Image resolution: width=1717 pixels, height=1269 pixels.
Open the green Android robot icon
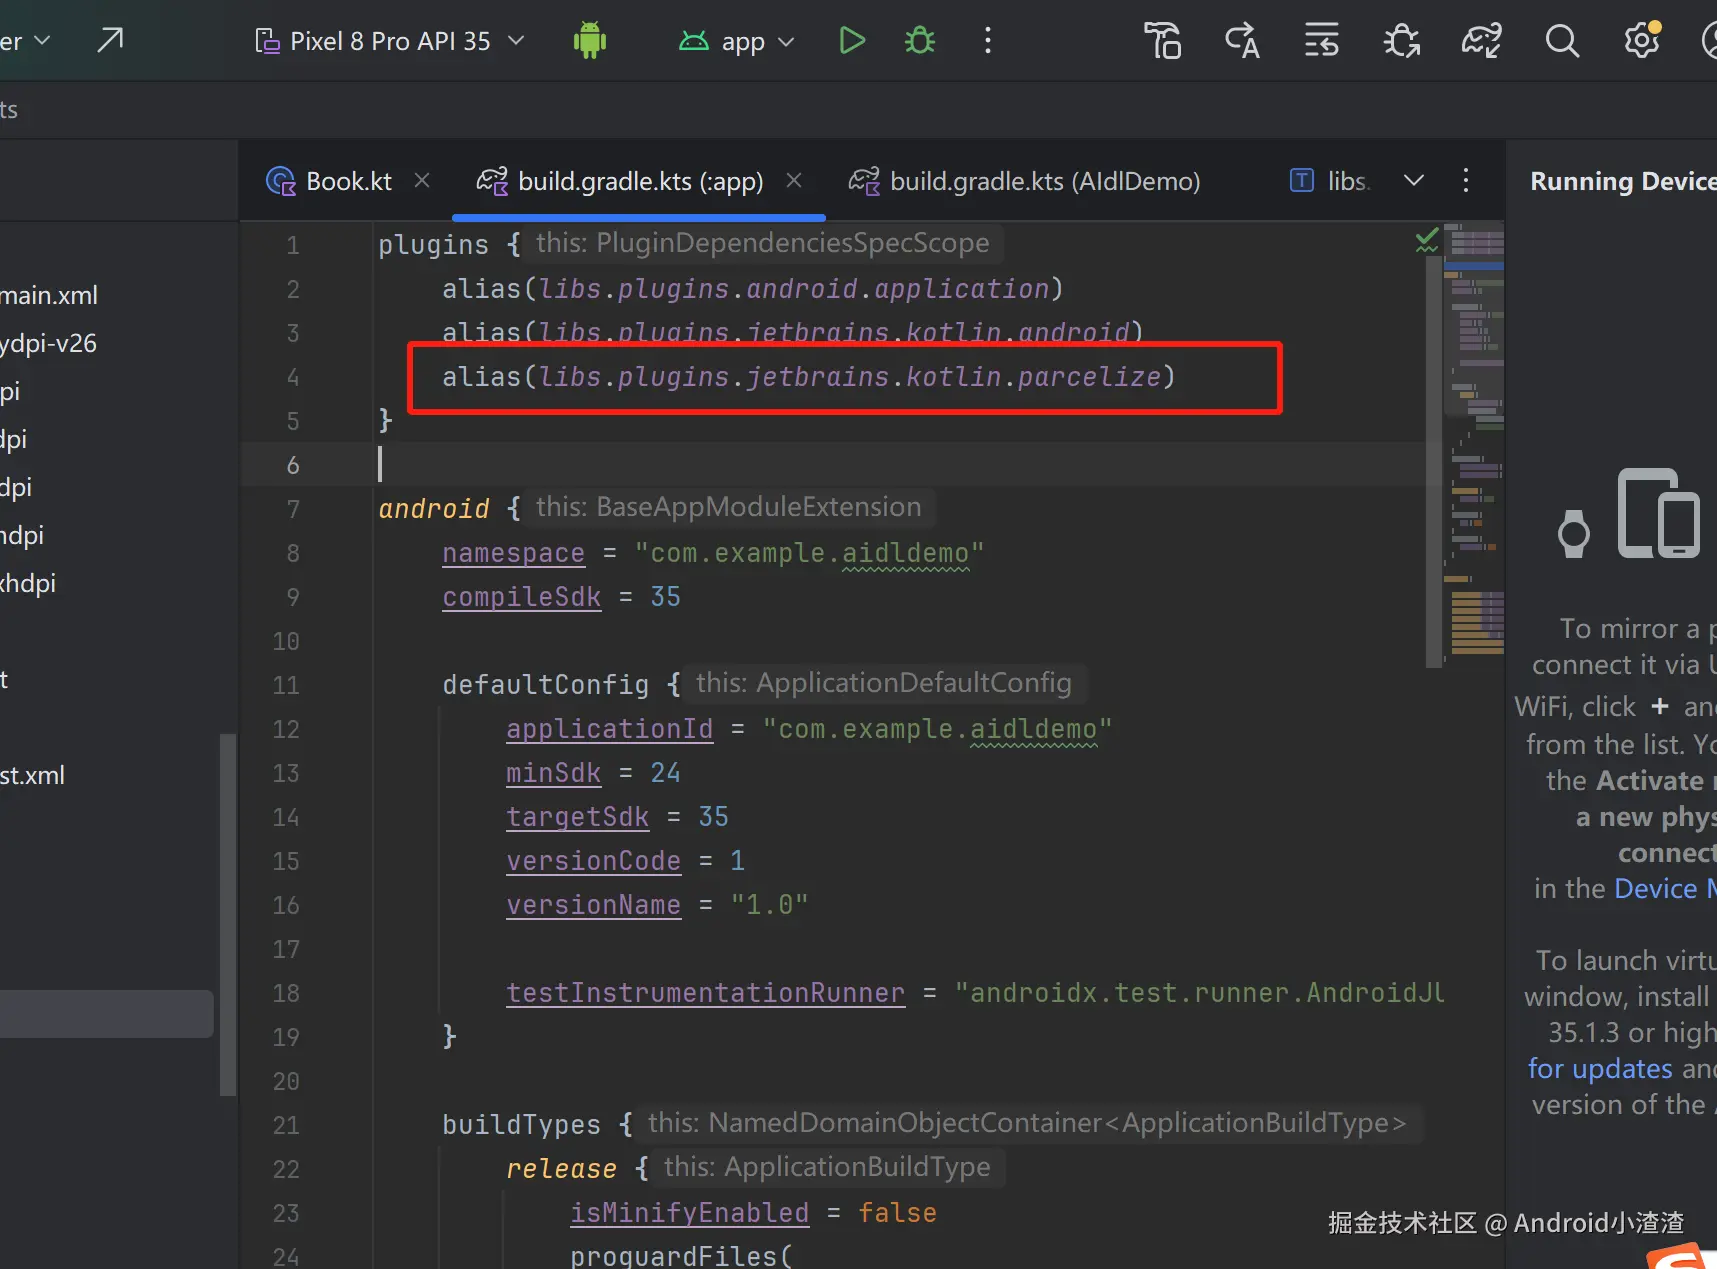[x=590, y=41]
